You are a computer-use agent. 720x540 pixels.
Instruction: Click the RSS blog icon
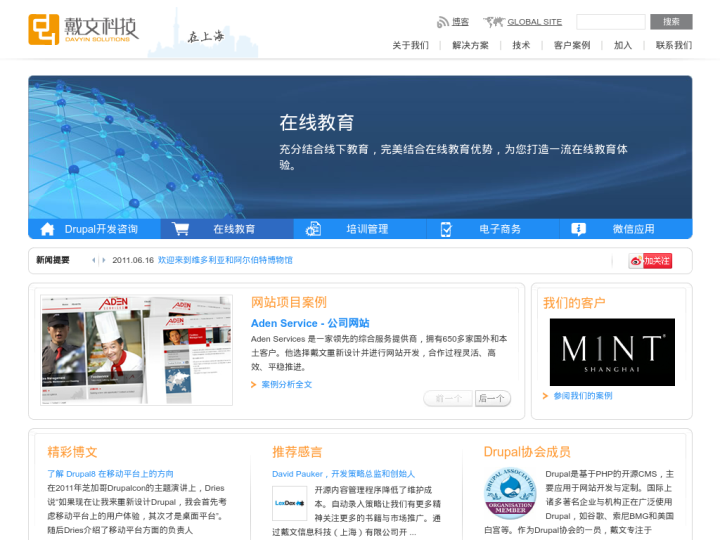coord(443,22)
